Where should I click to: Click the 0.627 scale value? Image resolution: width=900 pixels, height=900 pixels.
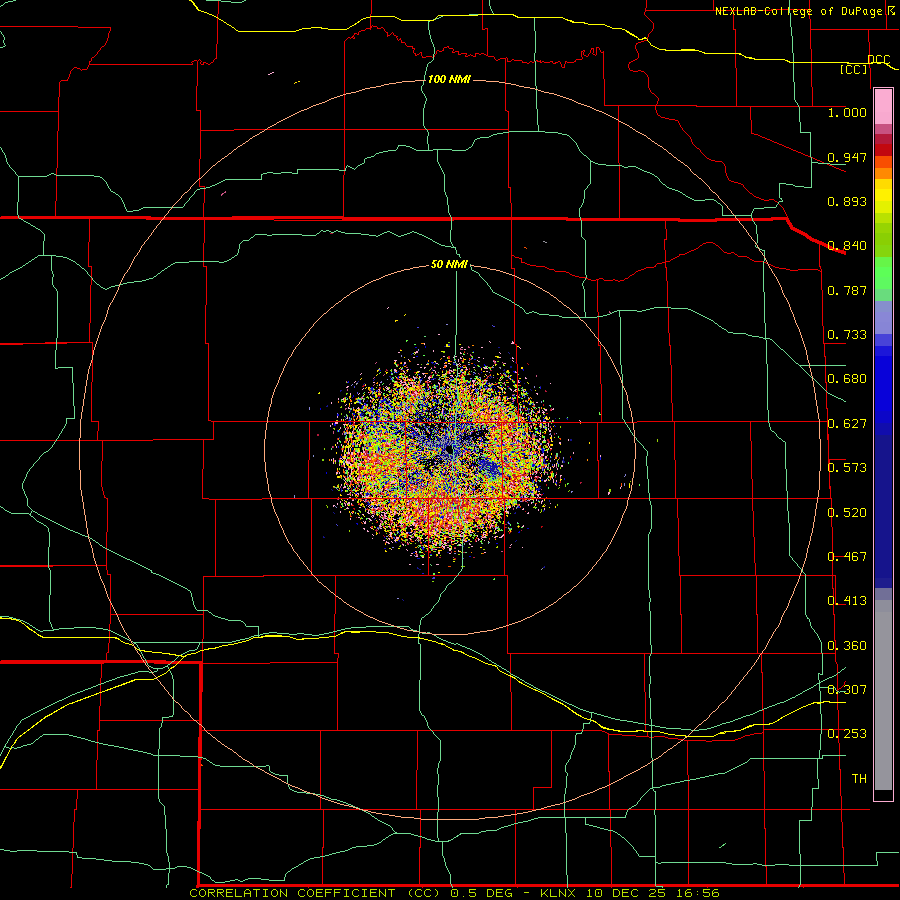847,424
